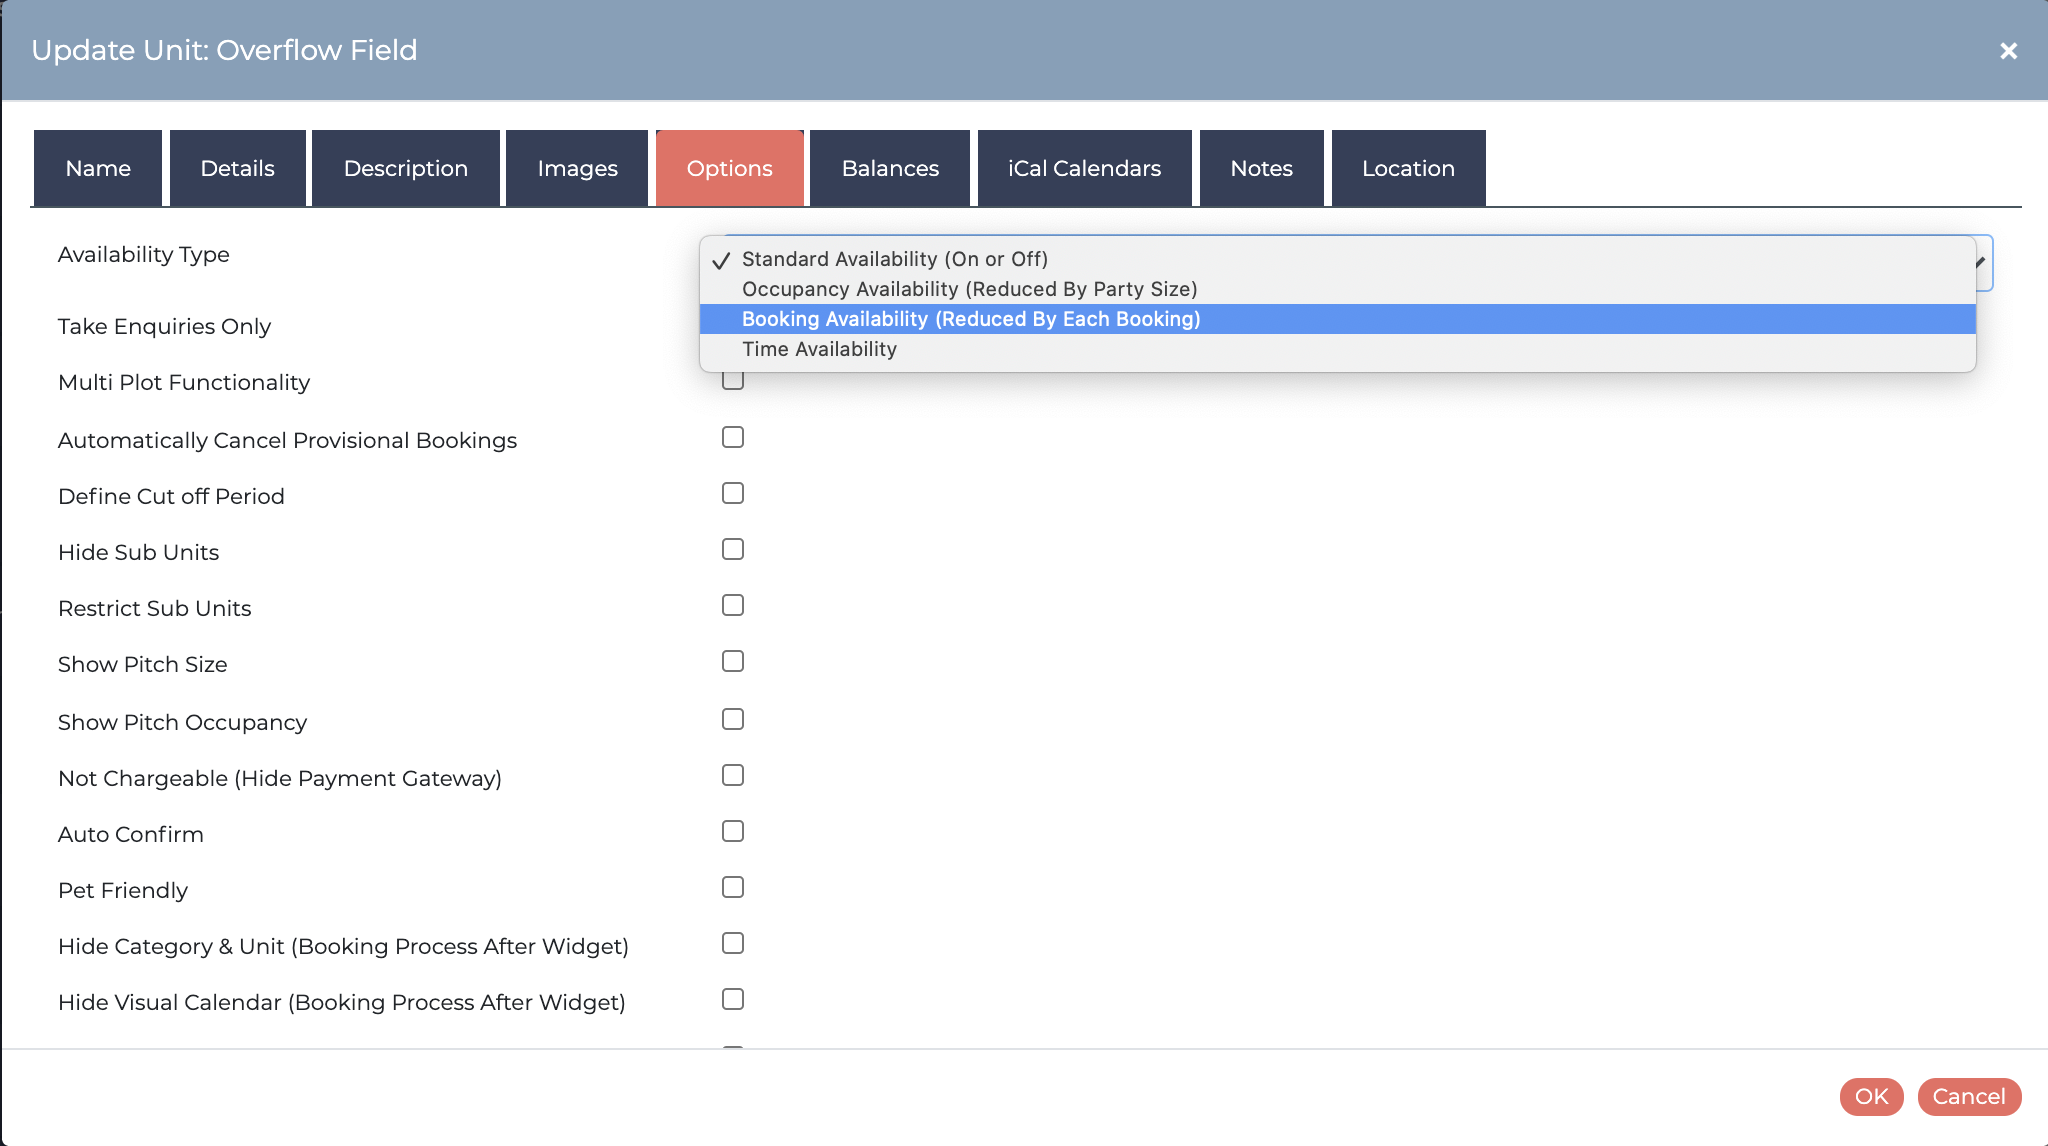Toggle the Show Pitch Size checkbox
2048x1146 pixels.
tap(733, 661)
